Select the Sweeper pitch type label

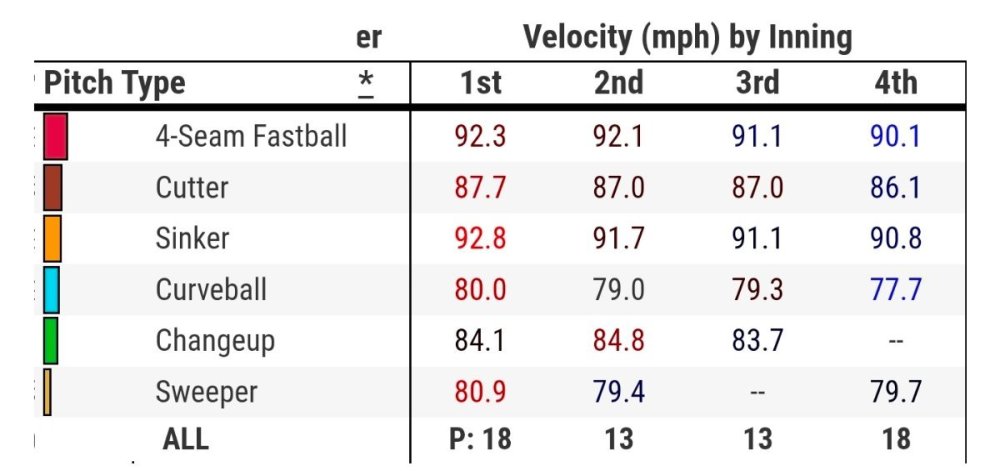206,392
